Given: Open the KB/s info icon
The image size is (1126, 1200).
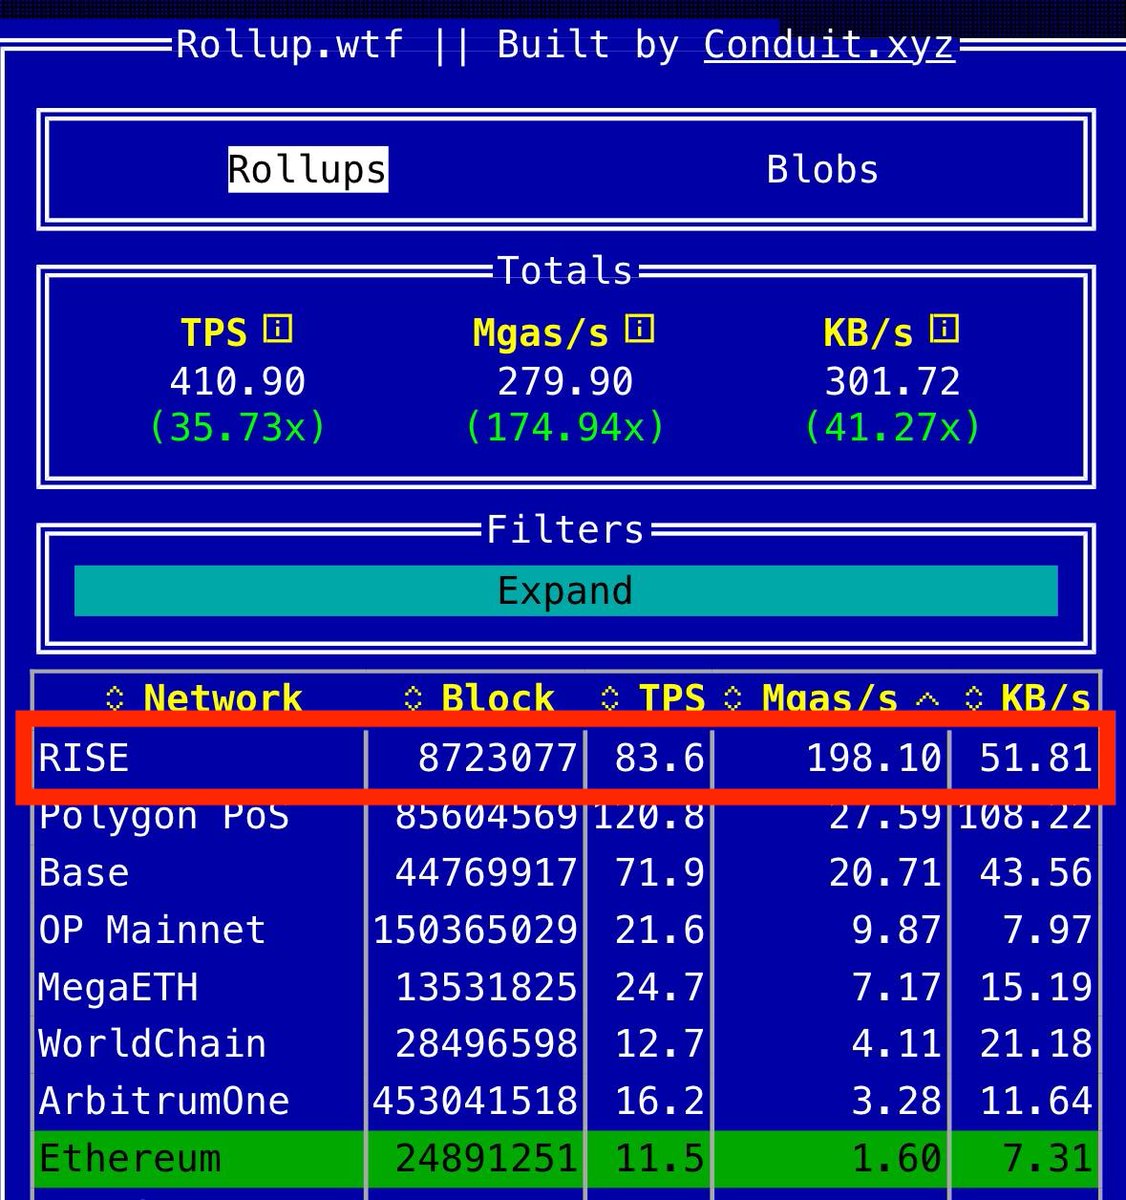Looking at the screenshot, I should click(944, 329).
